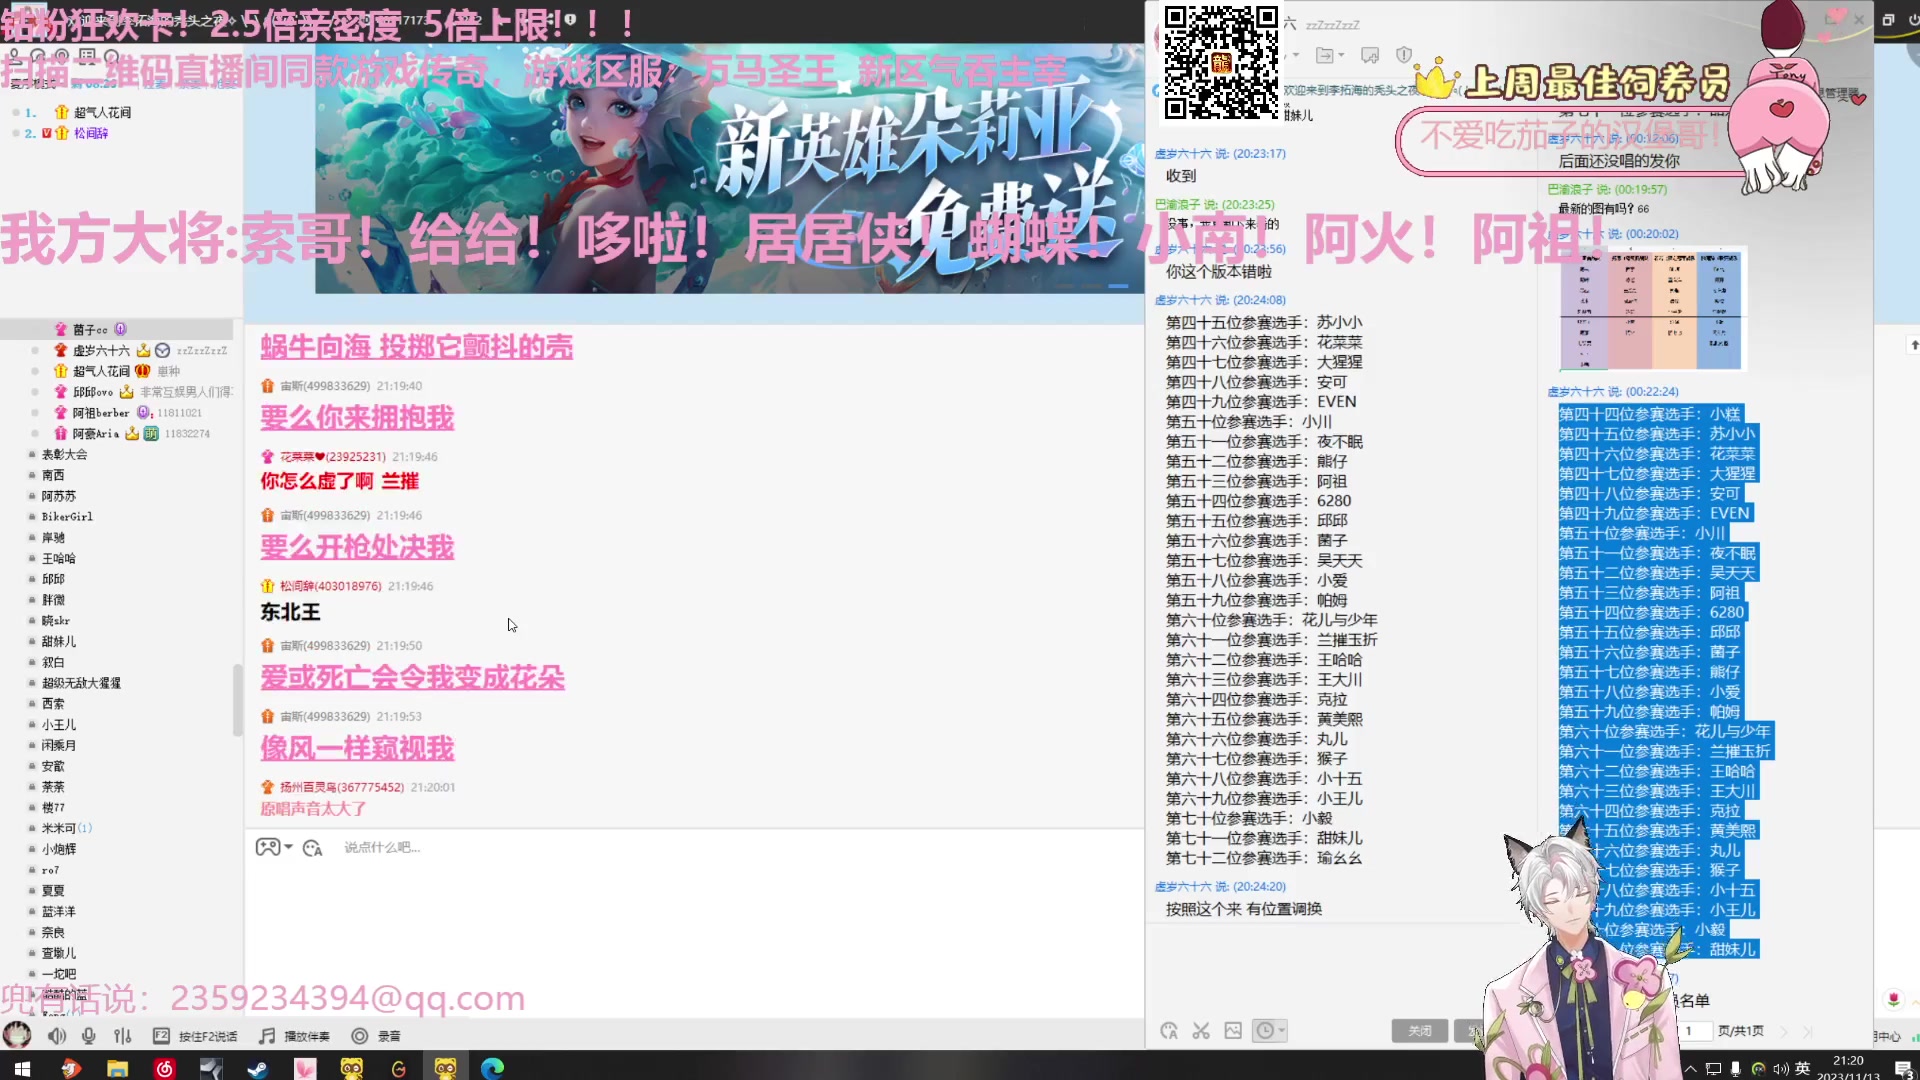This screenshot has width=1920, height=1080.
Task: Open the gamepad emoji menu in chat input
Action: pos(274,847)
